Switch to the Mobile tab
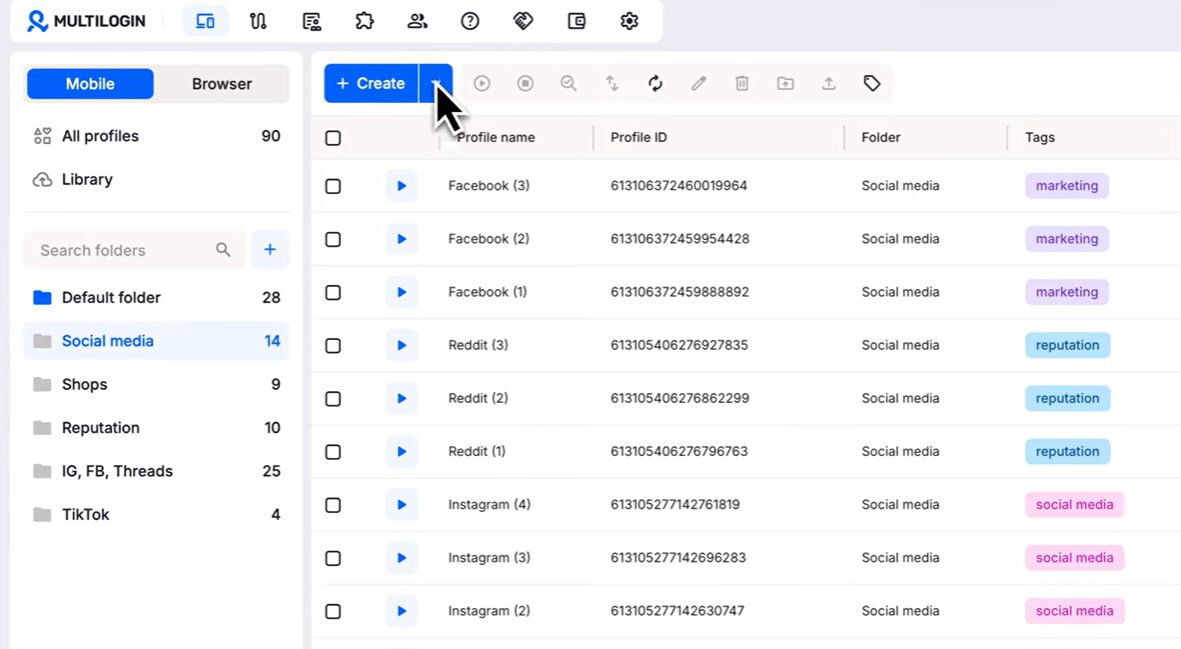1181x649 pixels. pyautogui.click(x=90, y=84)
